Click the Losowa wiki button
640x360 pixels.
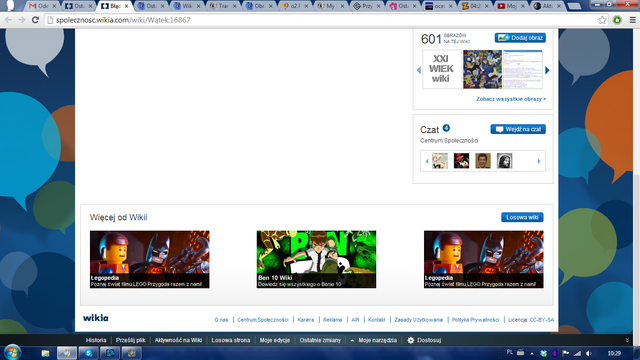pyautogui.click(x=522, y=217)
